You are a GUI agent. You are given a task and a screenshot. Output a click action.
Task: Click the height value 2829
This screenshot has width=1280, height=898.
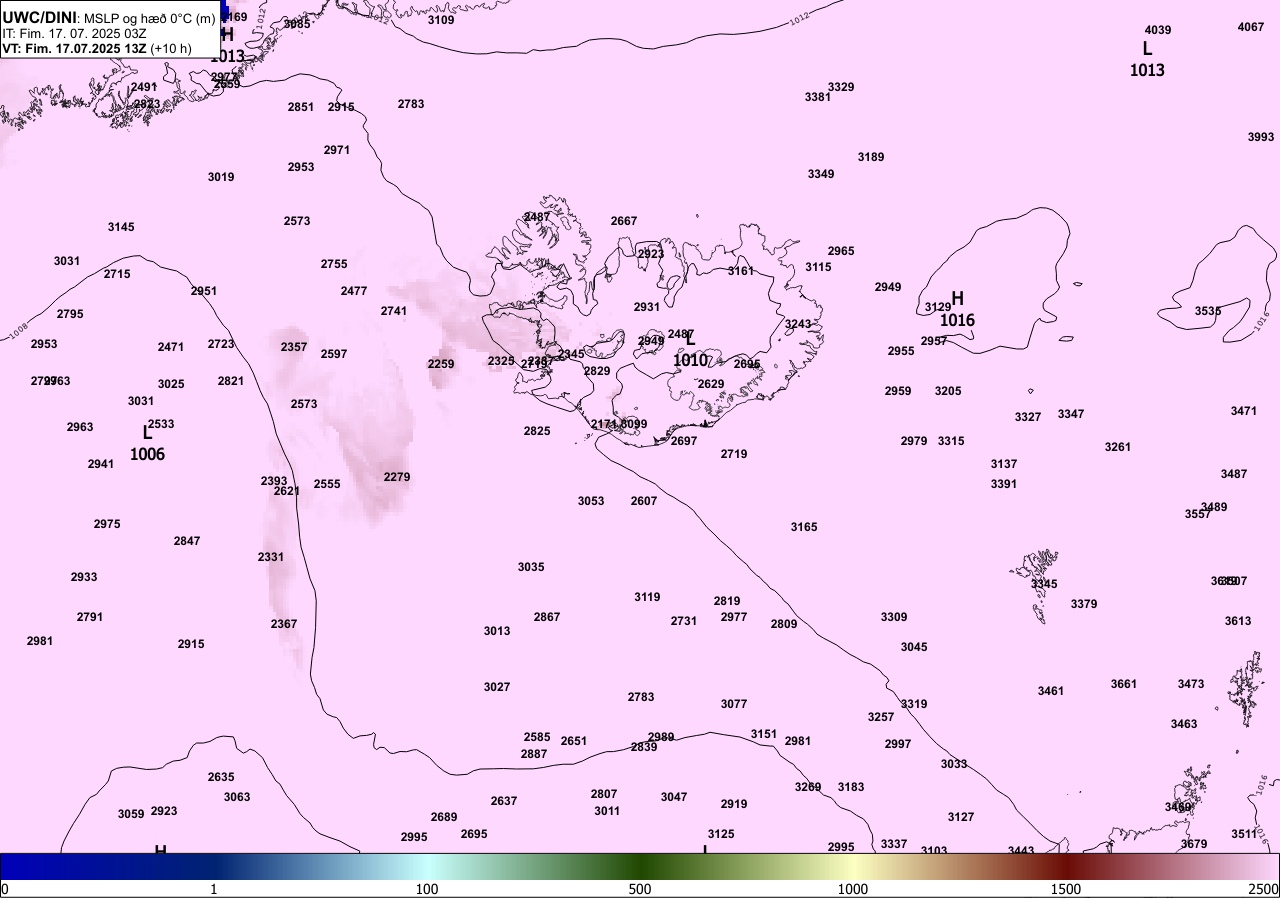[597, 371]
